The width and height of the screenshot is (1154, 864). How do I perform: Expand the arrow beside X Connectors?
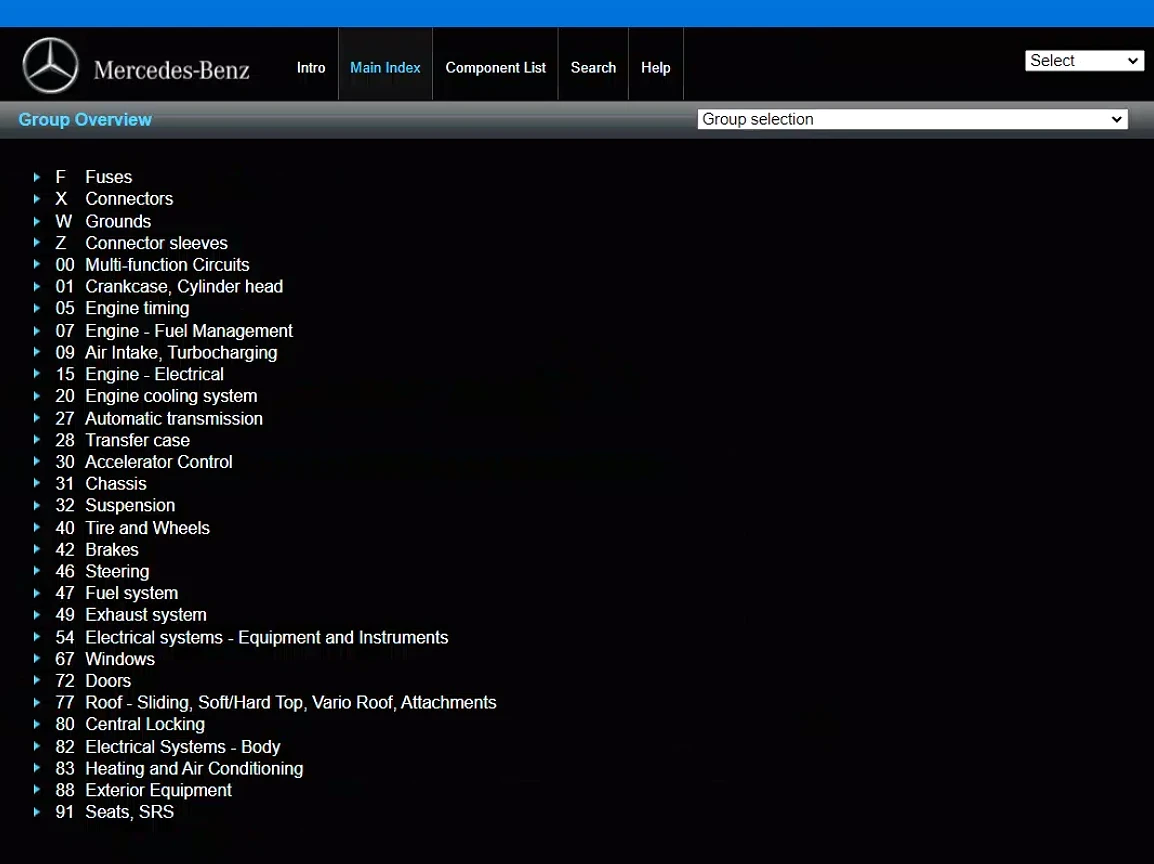point(37,199)
